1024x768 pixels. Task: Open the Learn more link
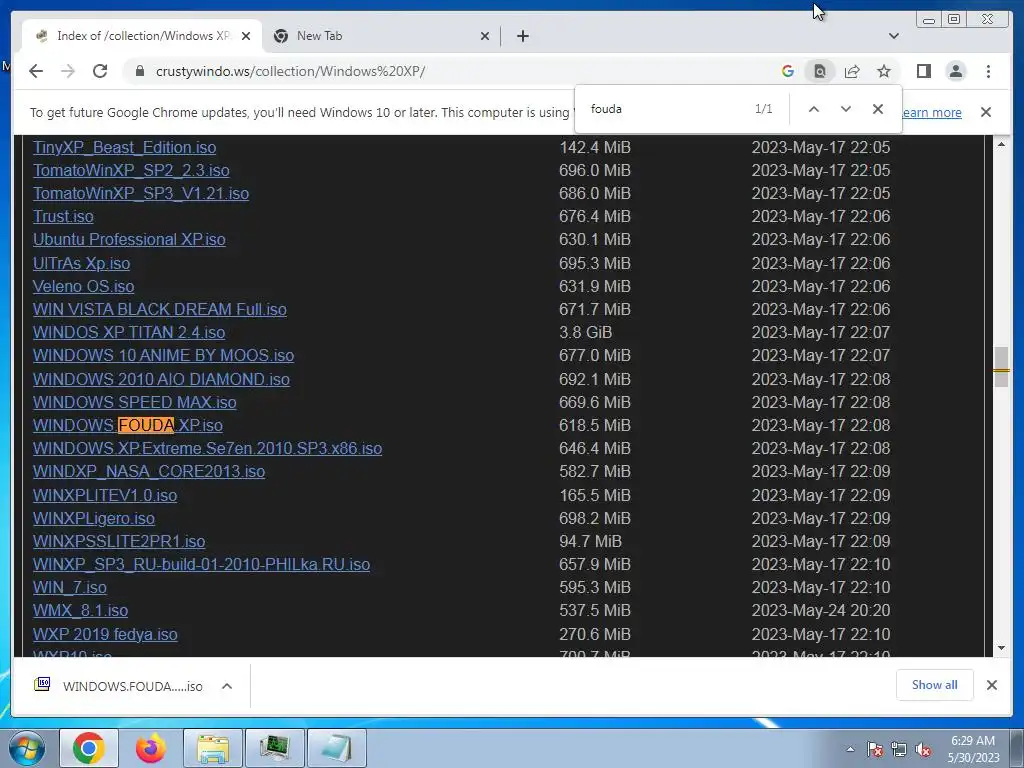coord(931,112)
